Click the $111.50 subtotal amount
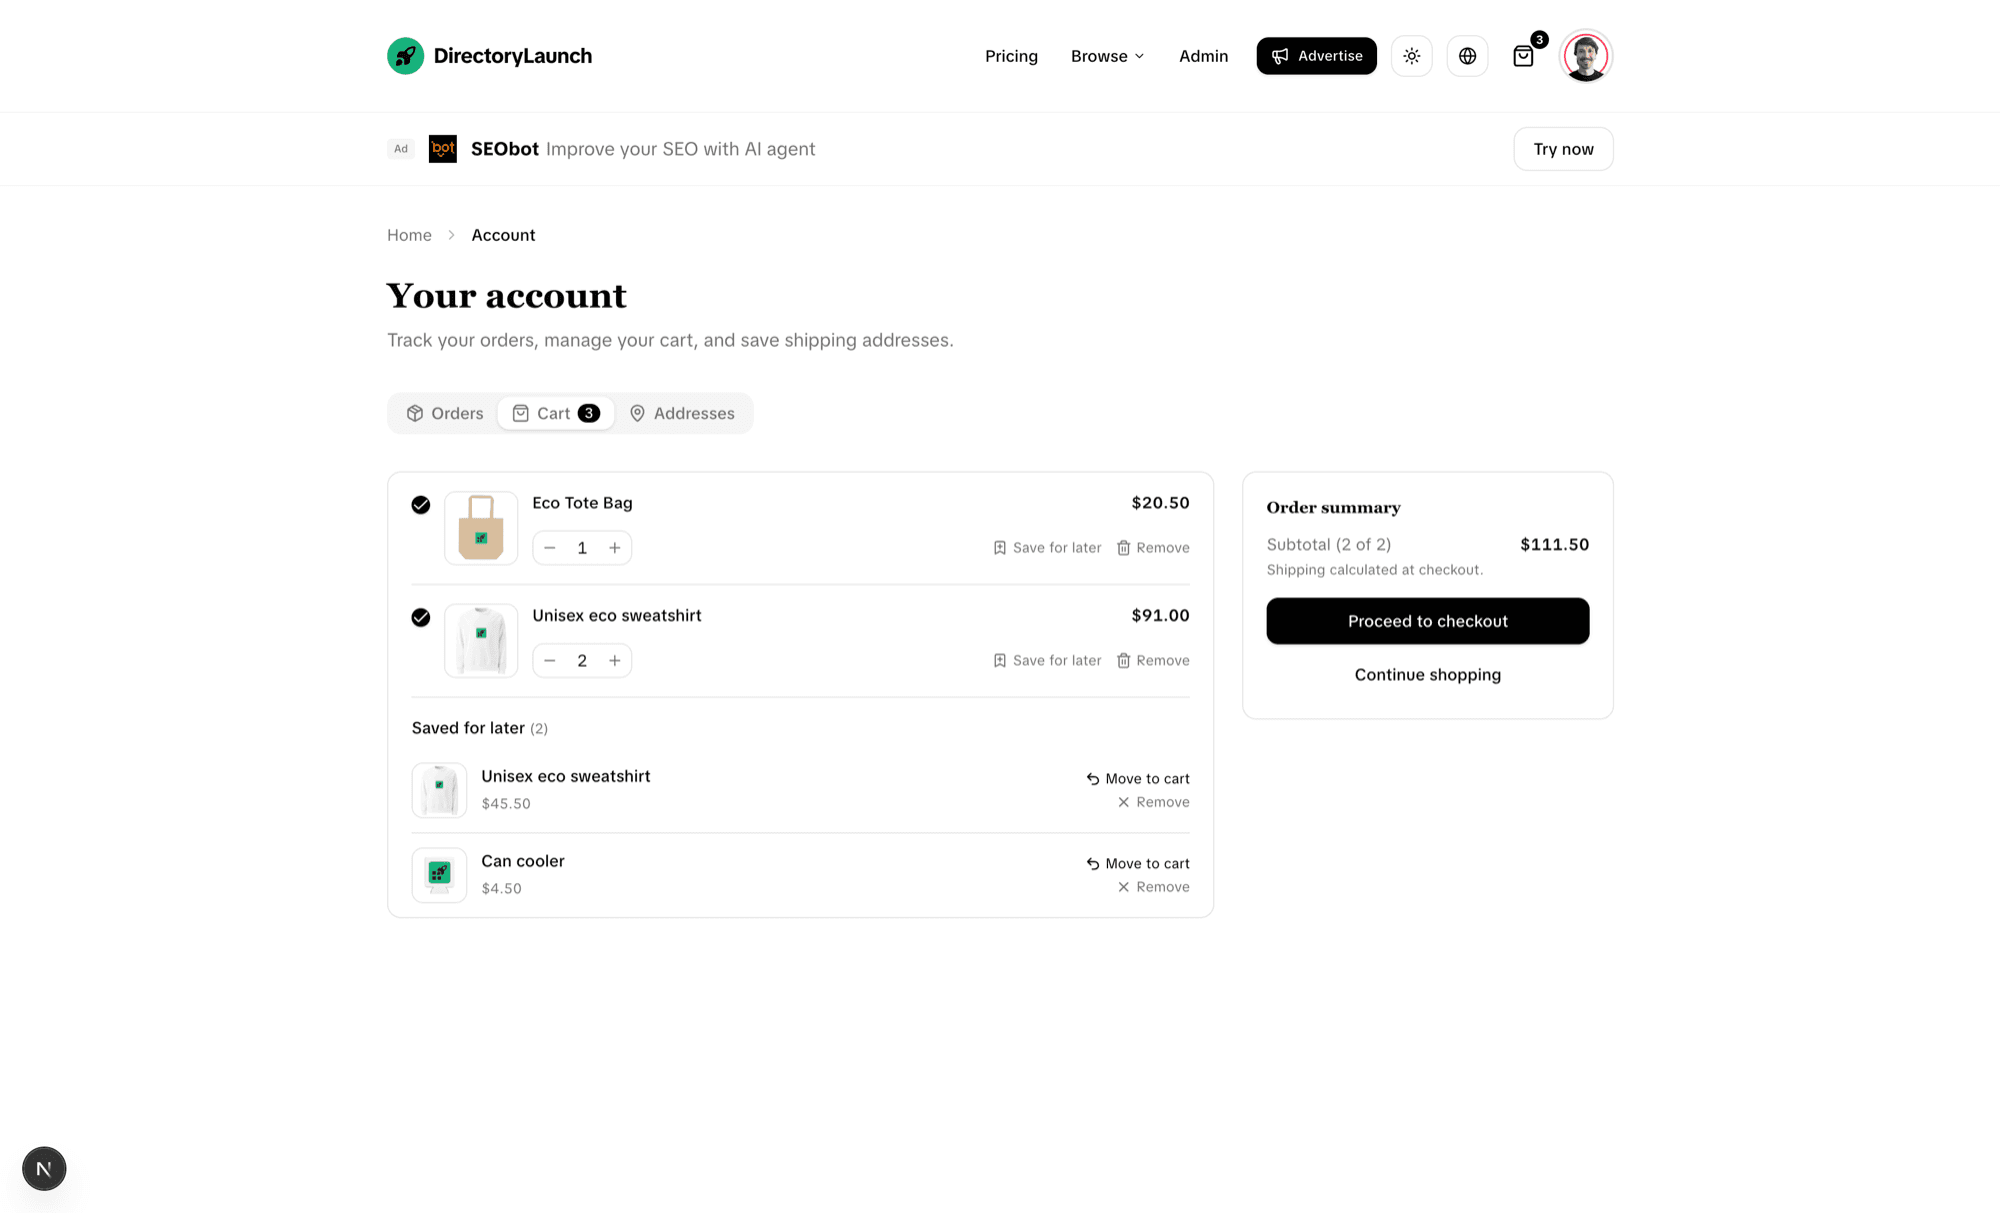The height and width of the screenshot is (1213, 2000). click(x=1554, y=544)
